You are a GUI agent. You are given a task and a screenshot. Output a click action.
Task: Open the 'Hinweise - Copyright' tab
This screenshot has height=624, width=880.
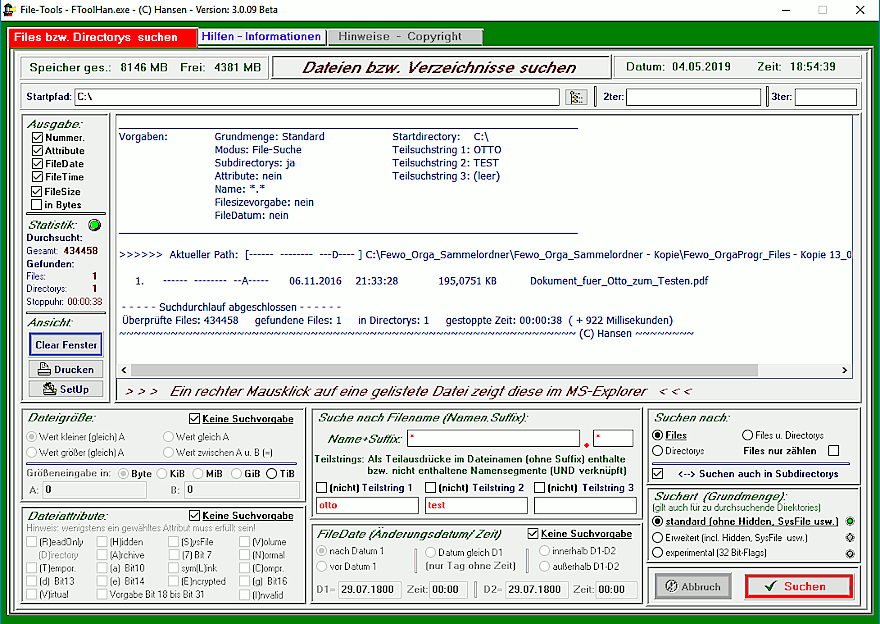(x=400, y=36)
